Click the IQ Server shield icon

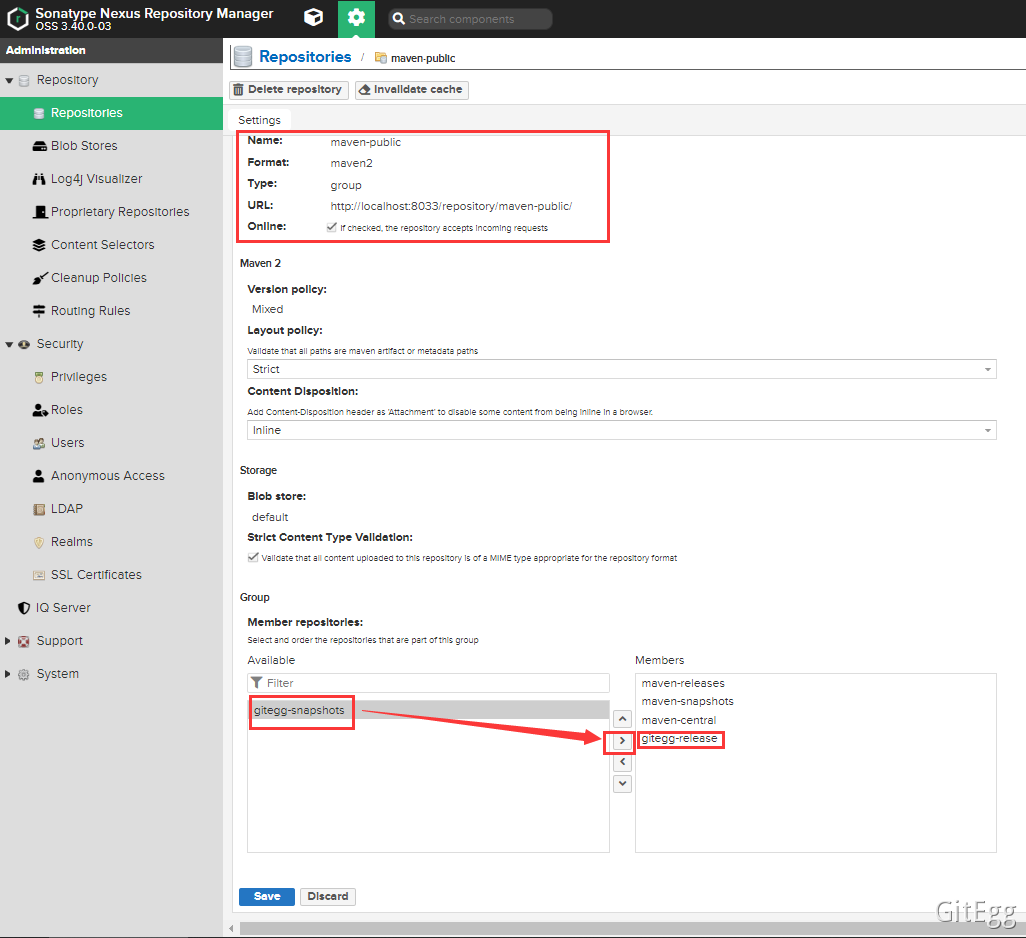click(x=24, y=608)
